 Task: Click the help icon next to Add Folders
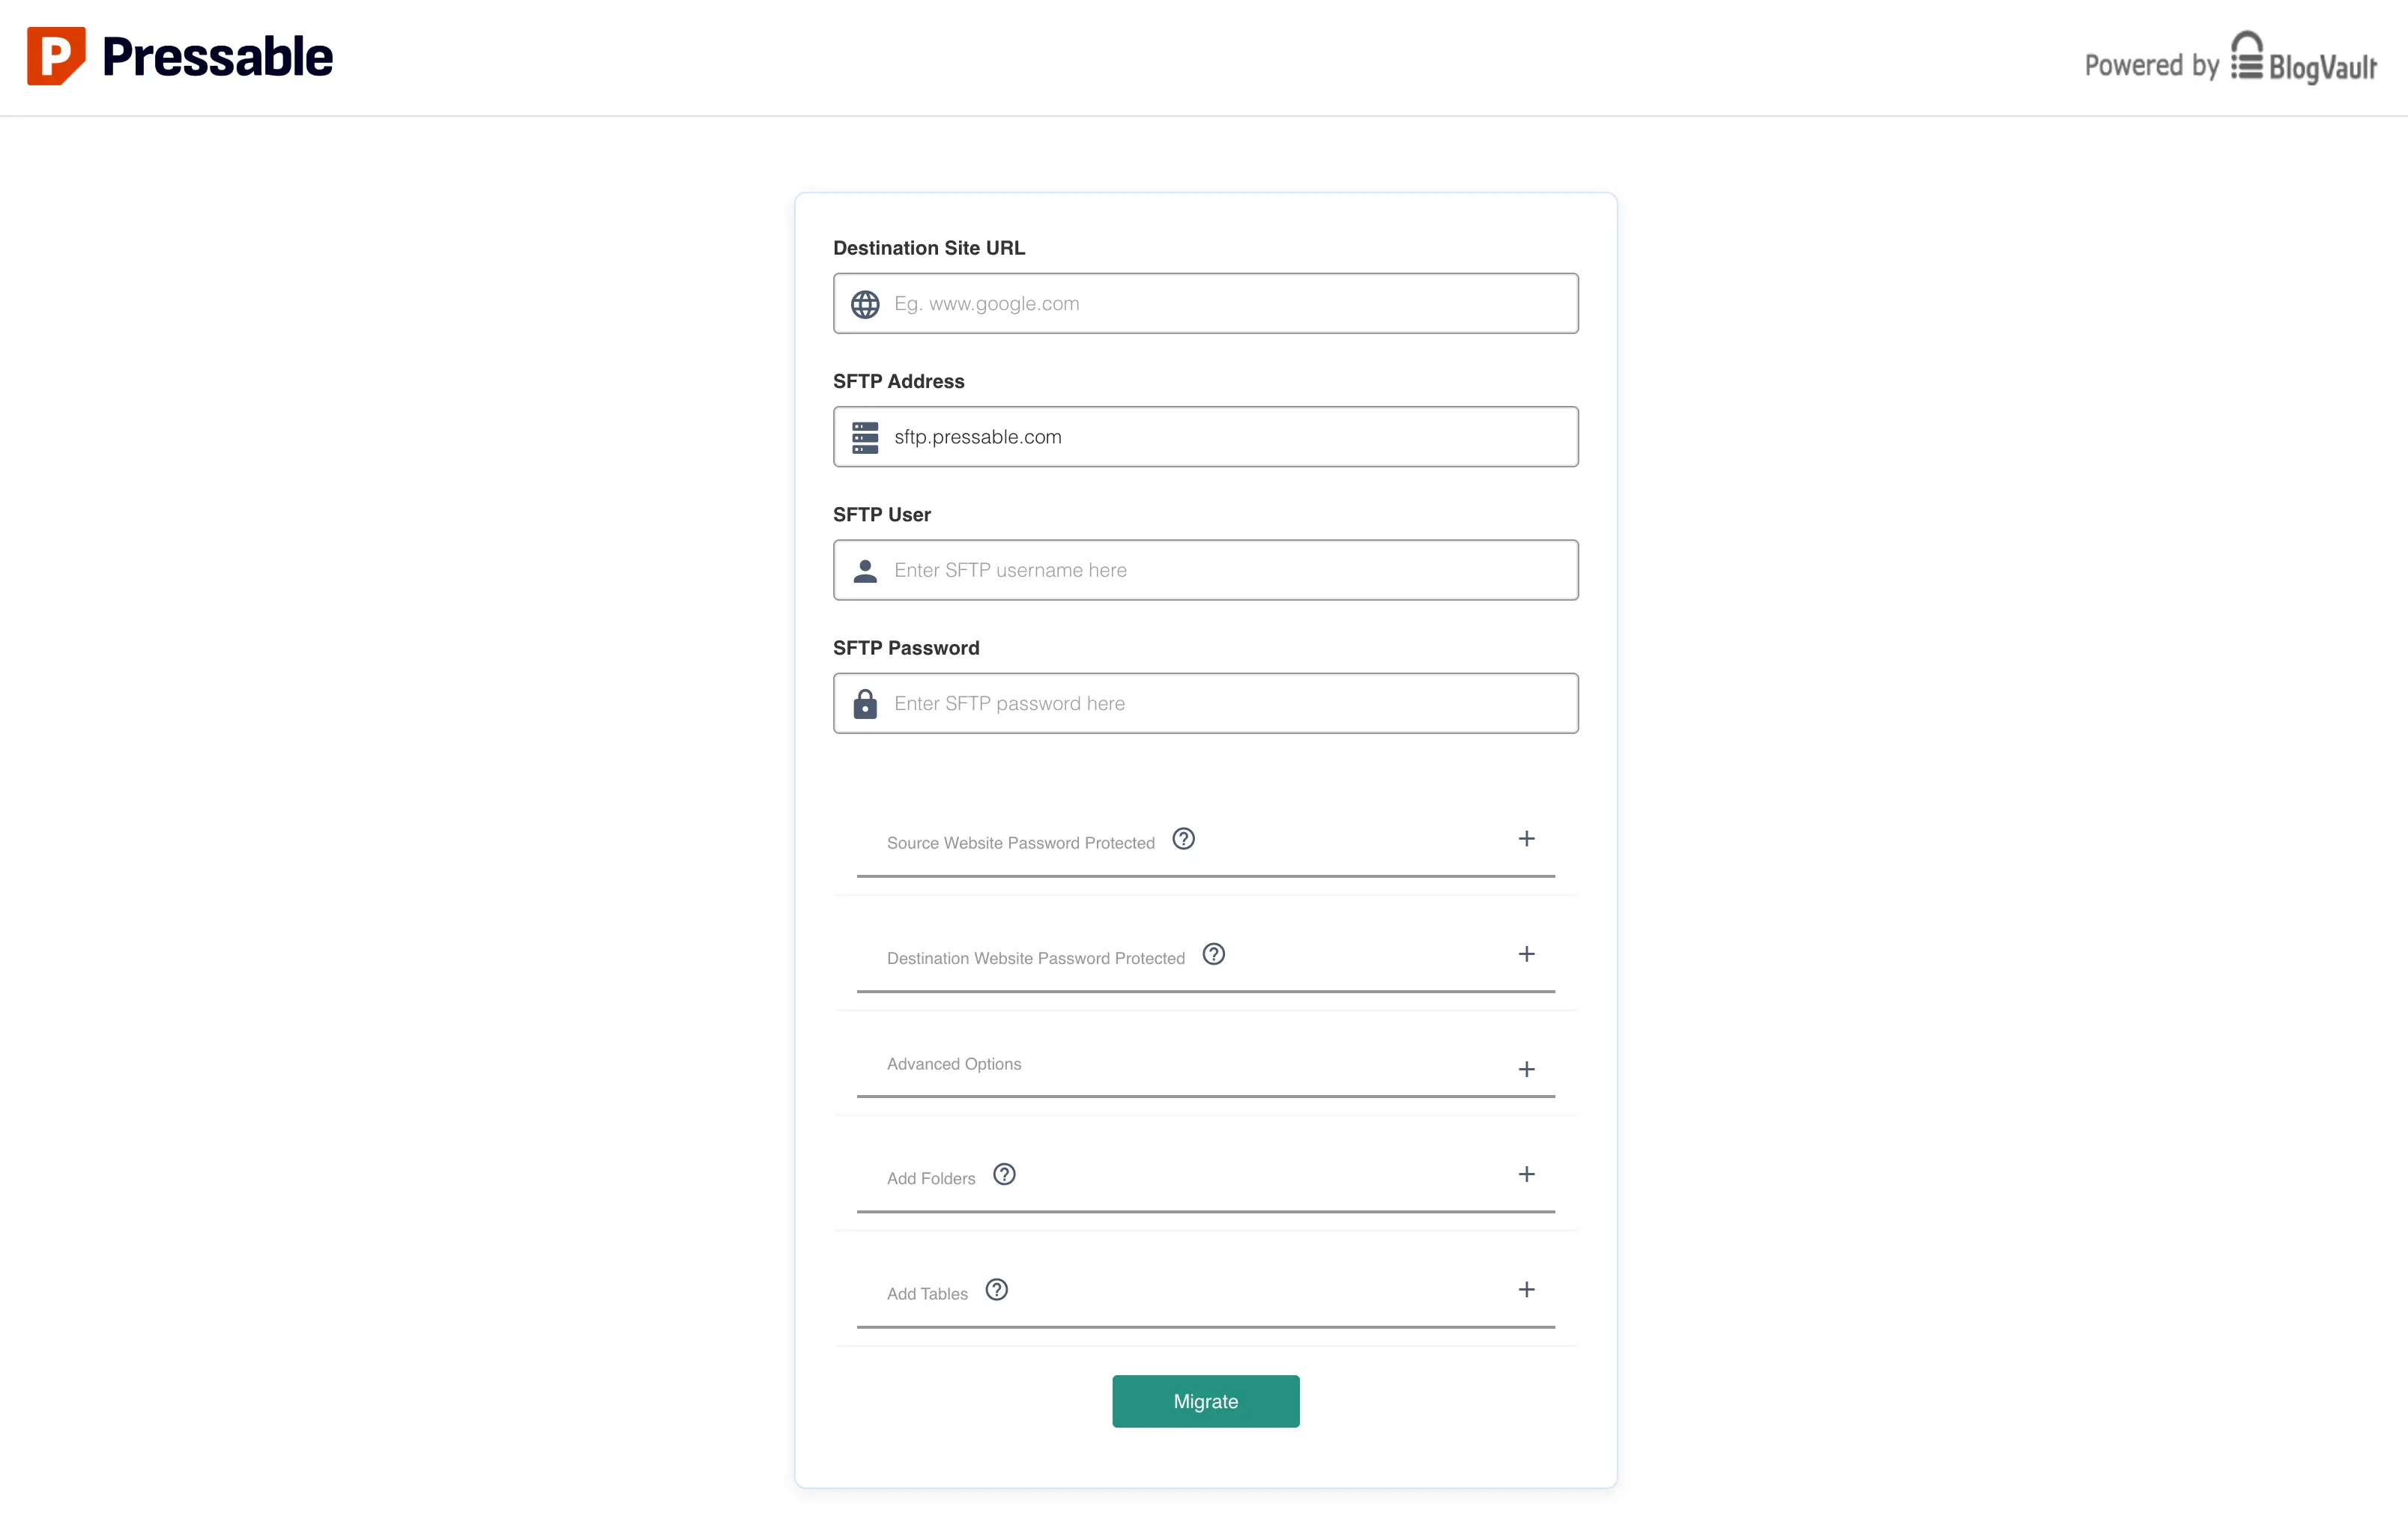[x=1005, y=1175]
